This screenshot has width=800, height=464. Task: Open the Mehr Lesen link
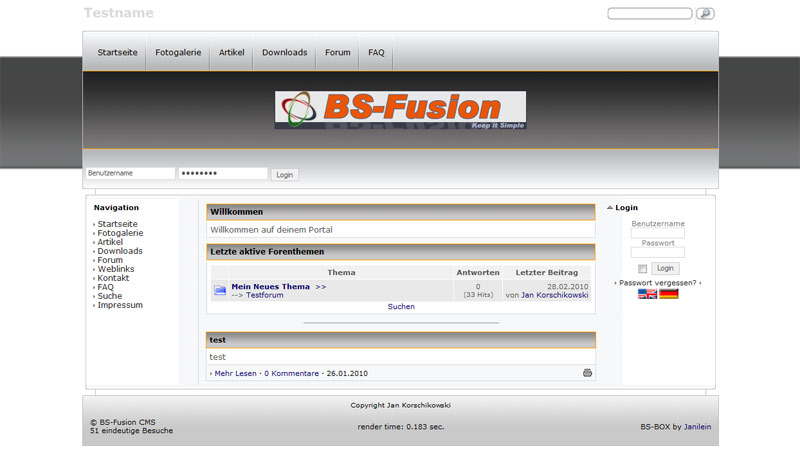pyautogui.click(x=235, y=373)
